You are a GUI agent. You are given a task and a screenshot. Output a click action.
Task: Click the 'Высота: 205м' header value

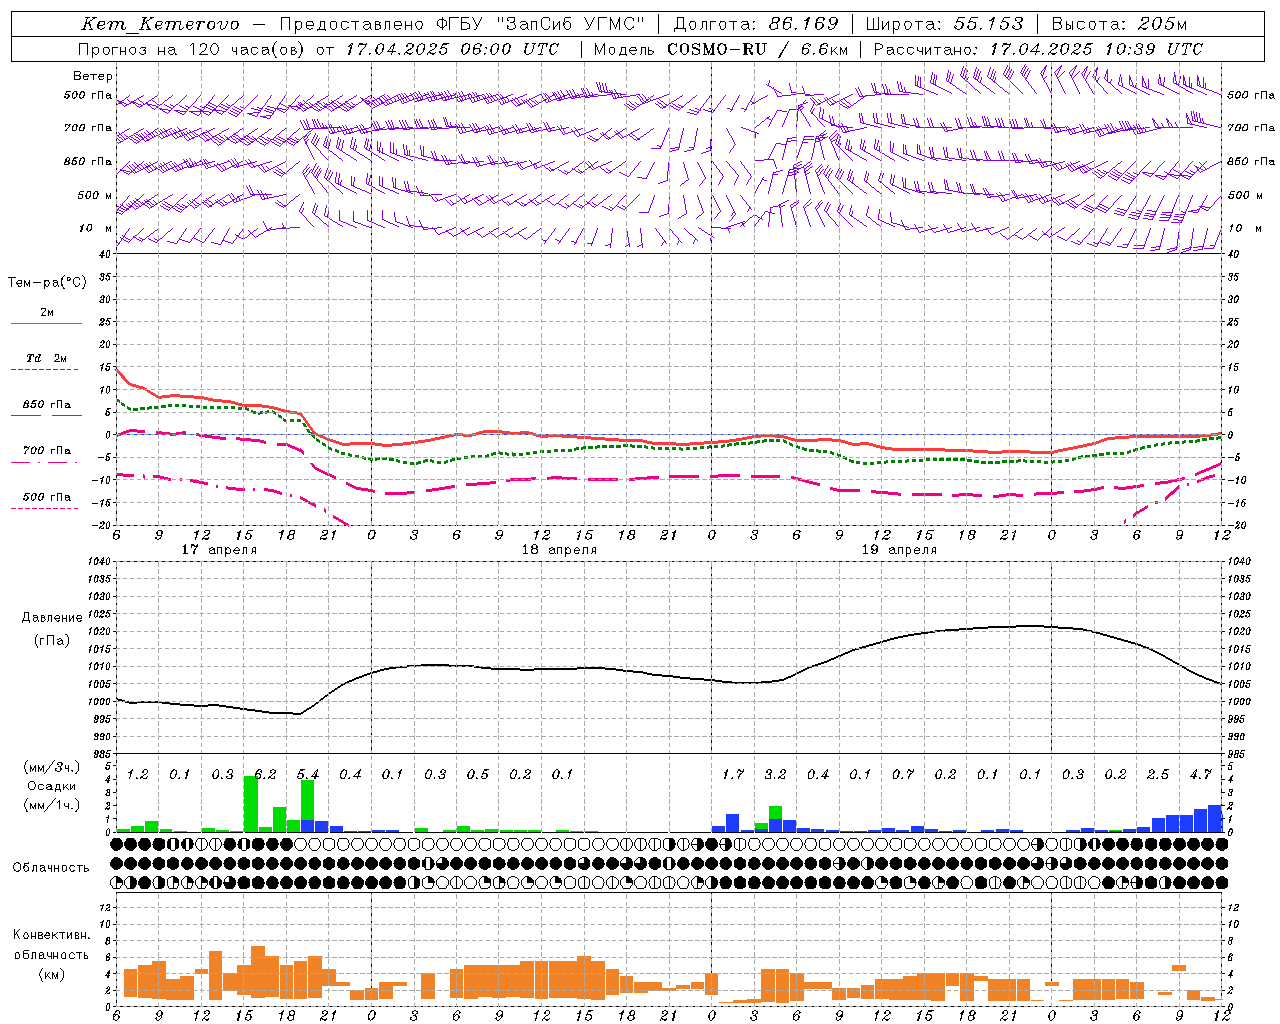coord(1119,24)
